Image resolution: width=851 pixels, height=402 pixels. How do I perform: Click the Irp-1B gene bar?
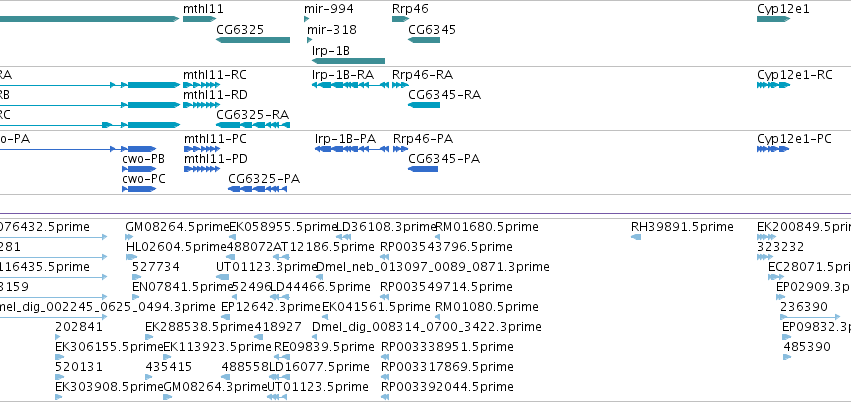point(348,61)
